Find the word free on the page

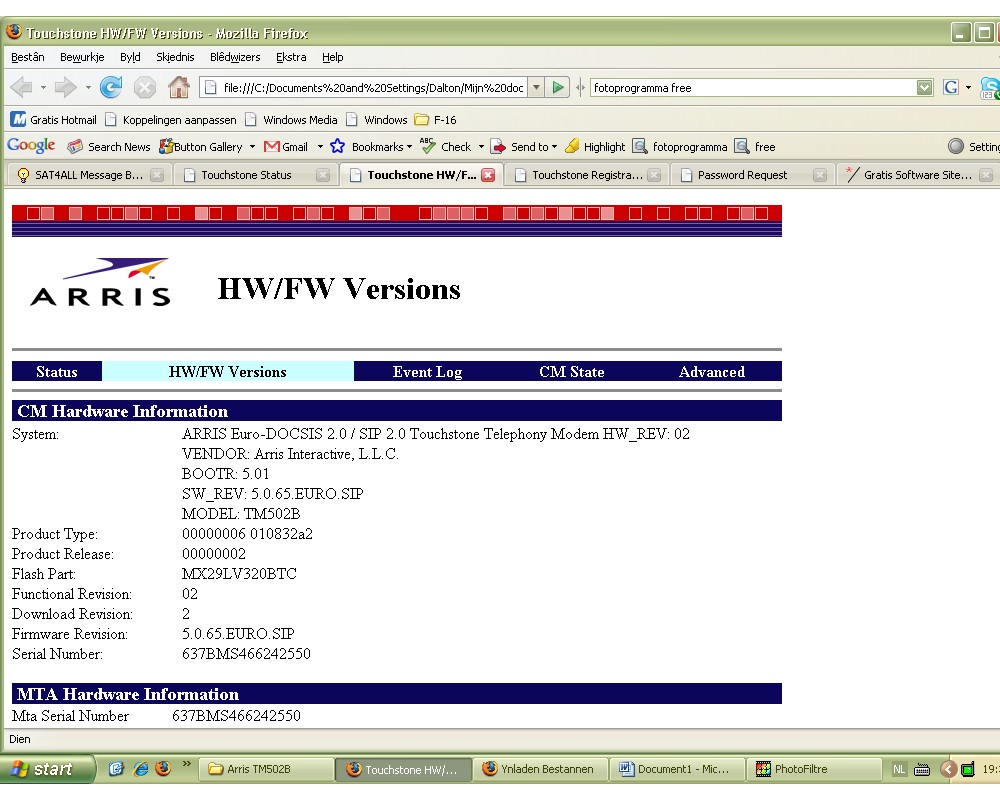tap(755, 147)
